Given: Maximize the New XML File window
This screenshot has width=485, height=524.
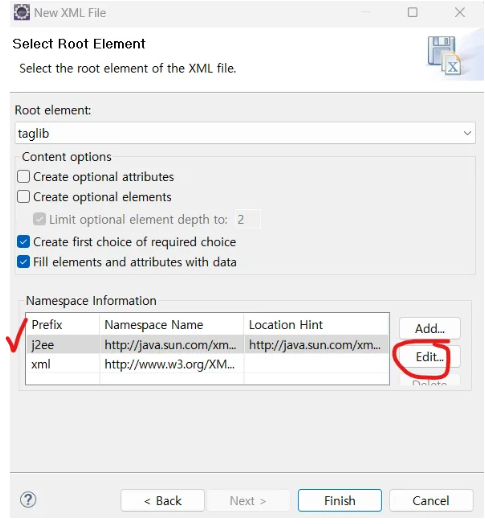Looking at the screenshot, I should click(x=412, y=12).
